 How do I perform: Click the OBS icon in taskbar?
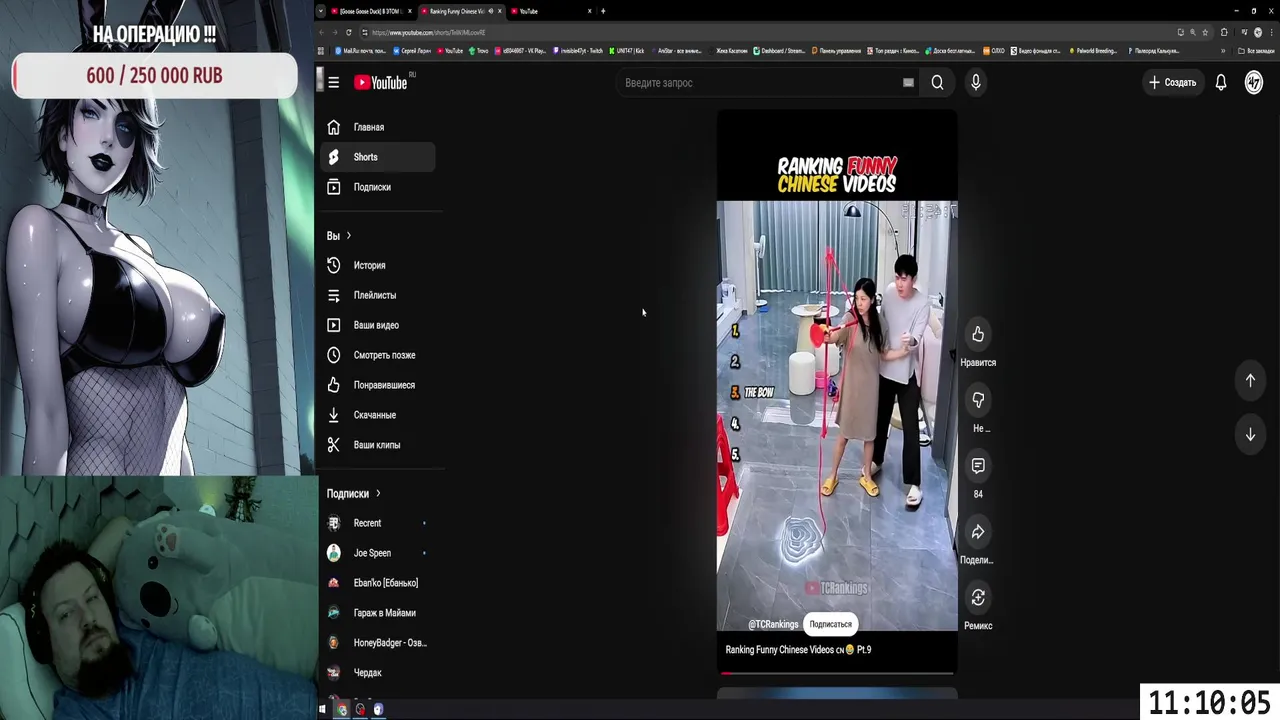click(360, 709)
